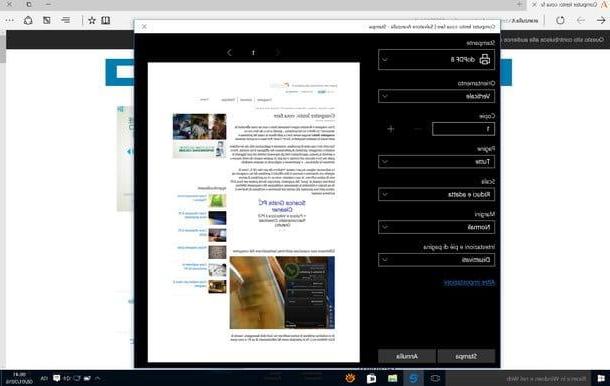Image resolution: width=610 pixels, height=386 pixels.
Task: Click the network icon in system tray
Action: [x=77, y=378]
